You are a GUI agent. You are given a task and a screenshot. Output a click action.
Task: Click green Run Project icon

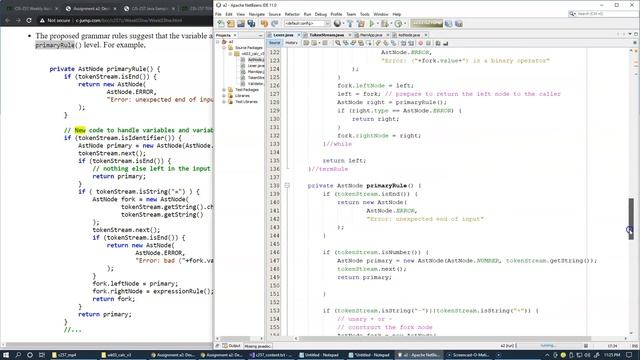coord(372,24)
